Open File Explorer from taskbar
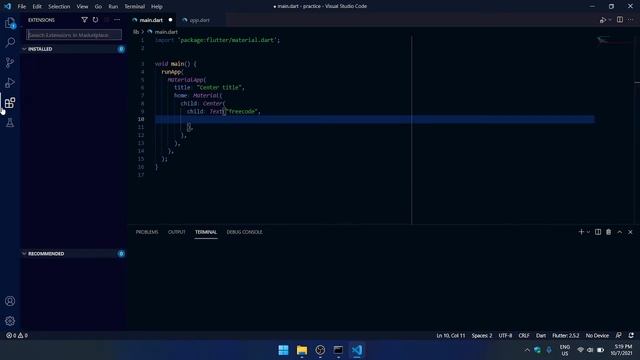The image size is (640, 360). pos(302,350)
